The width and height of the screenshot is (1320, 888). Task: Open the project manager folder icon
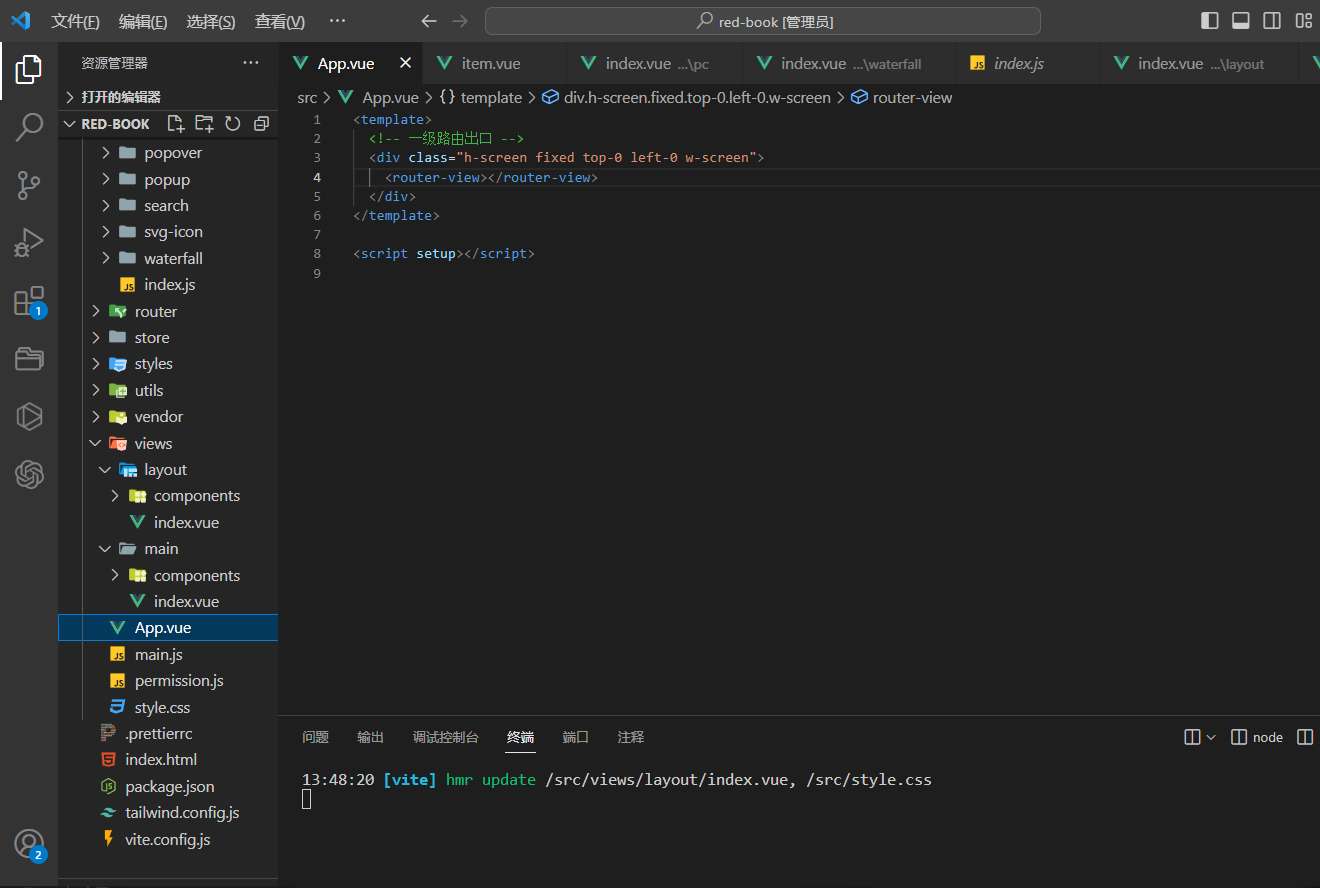29,359
